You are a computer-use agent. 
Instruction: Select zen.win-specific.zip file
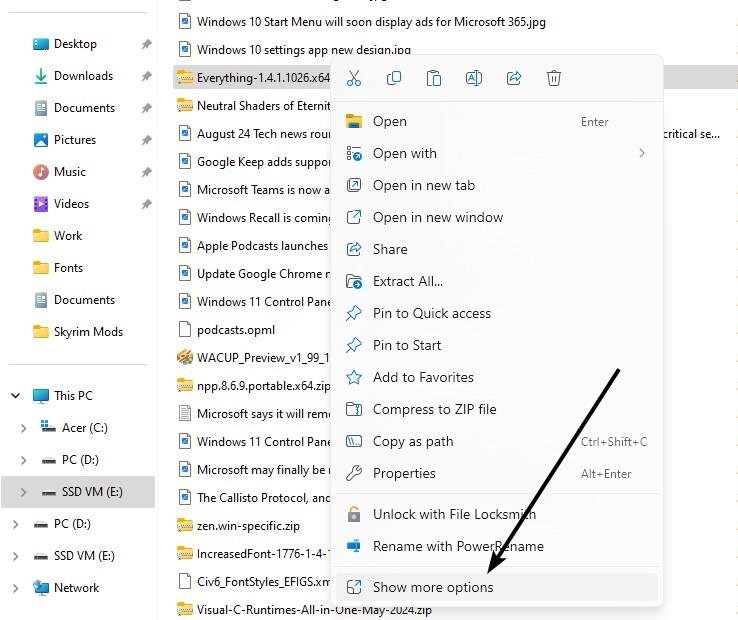(x=248, y=526)
